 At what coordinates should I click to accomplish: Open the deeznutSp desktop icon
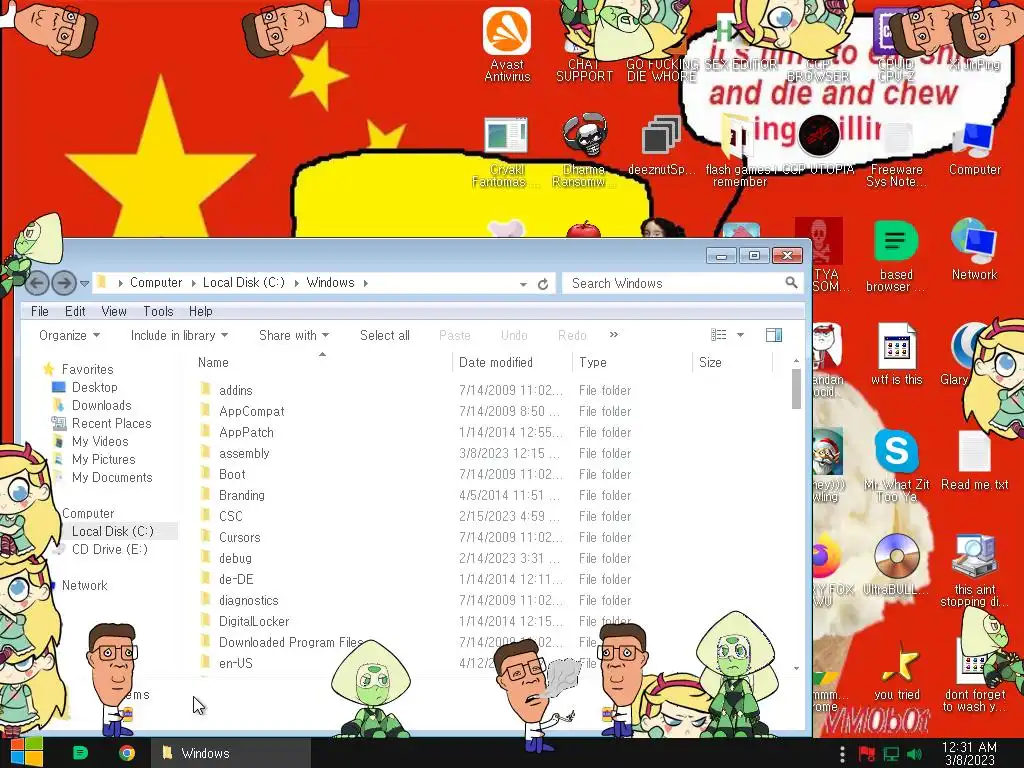(661, 145)
